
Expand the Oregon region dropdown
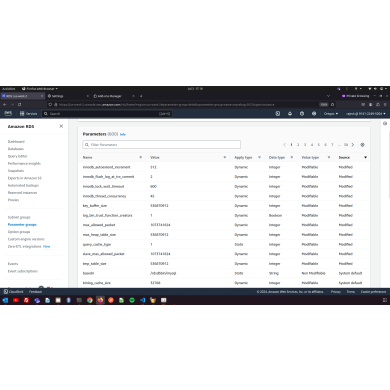(331, 114)
